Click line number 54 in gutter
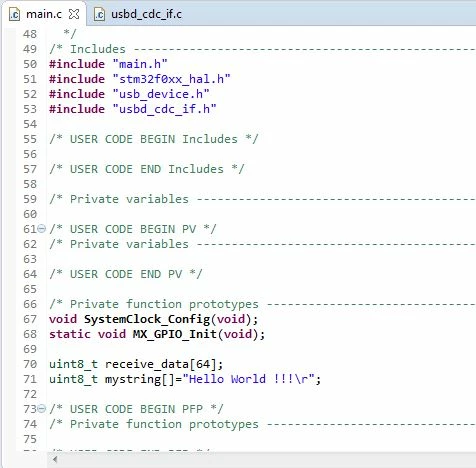 coord(30,124)
